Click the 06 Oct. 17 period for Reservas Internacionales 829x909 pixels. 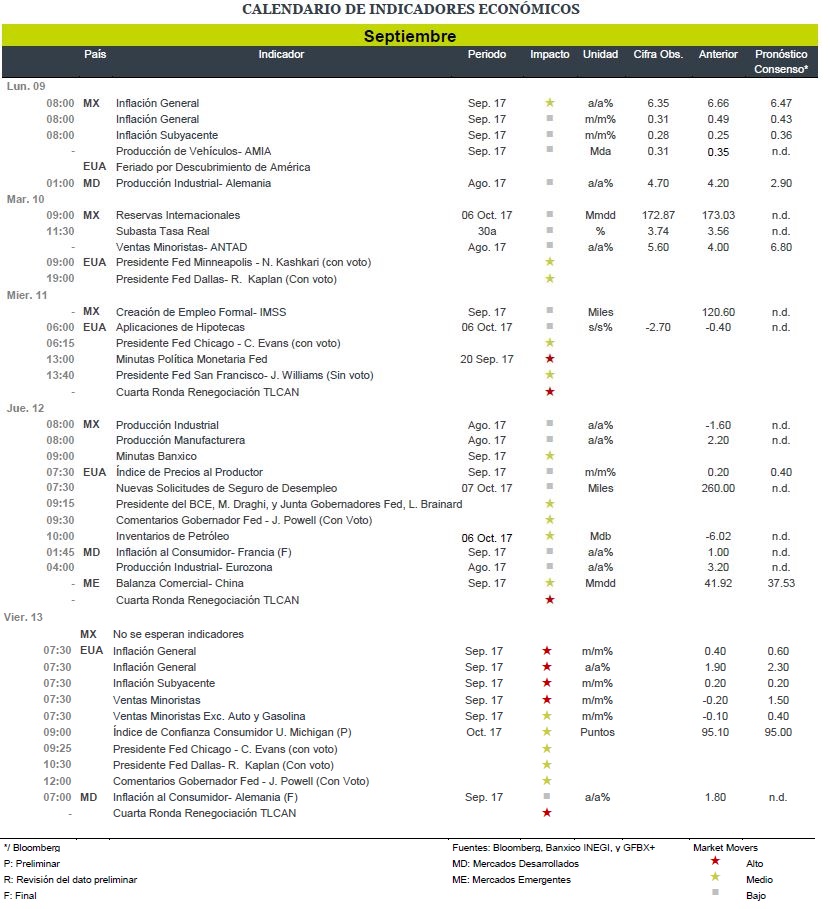[487, 215]
